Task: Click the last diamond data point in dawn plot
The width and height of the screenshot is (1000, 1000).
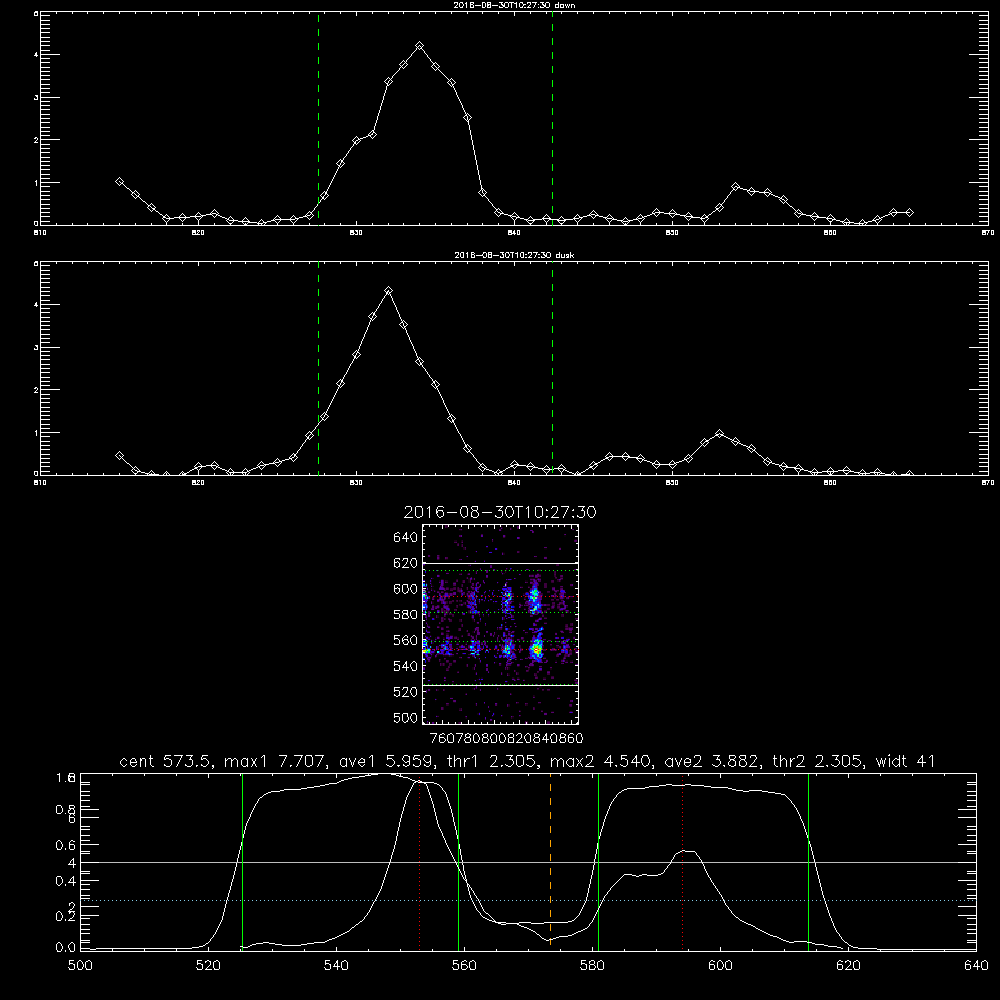Action: [x=909, y=212]
